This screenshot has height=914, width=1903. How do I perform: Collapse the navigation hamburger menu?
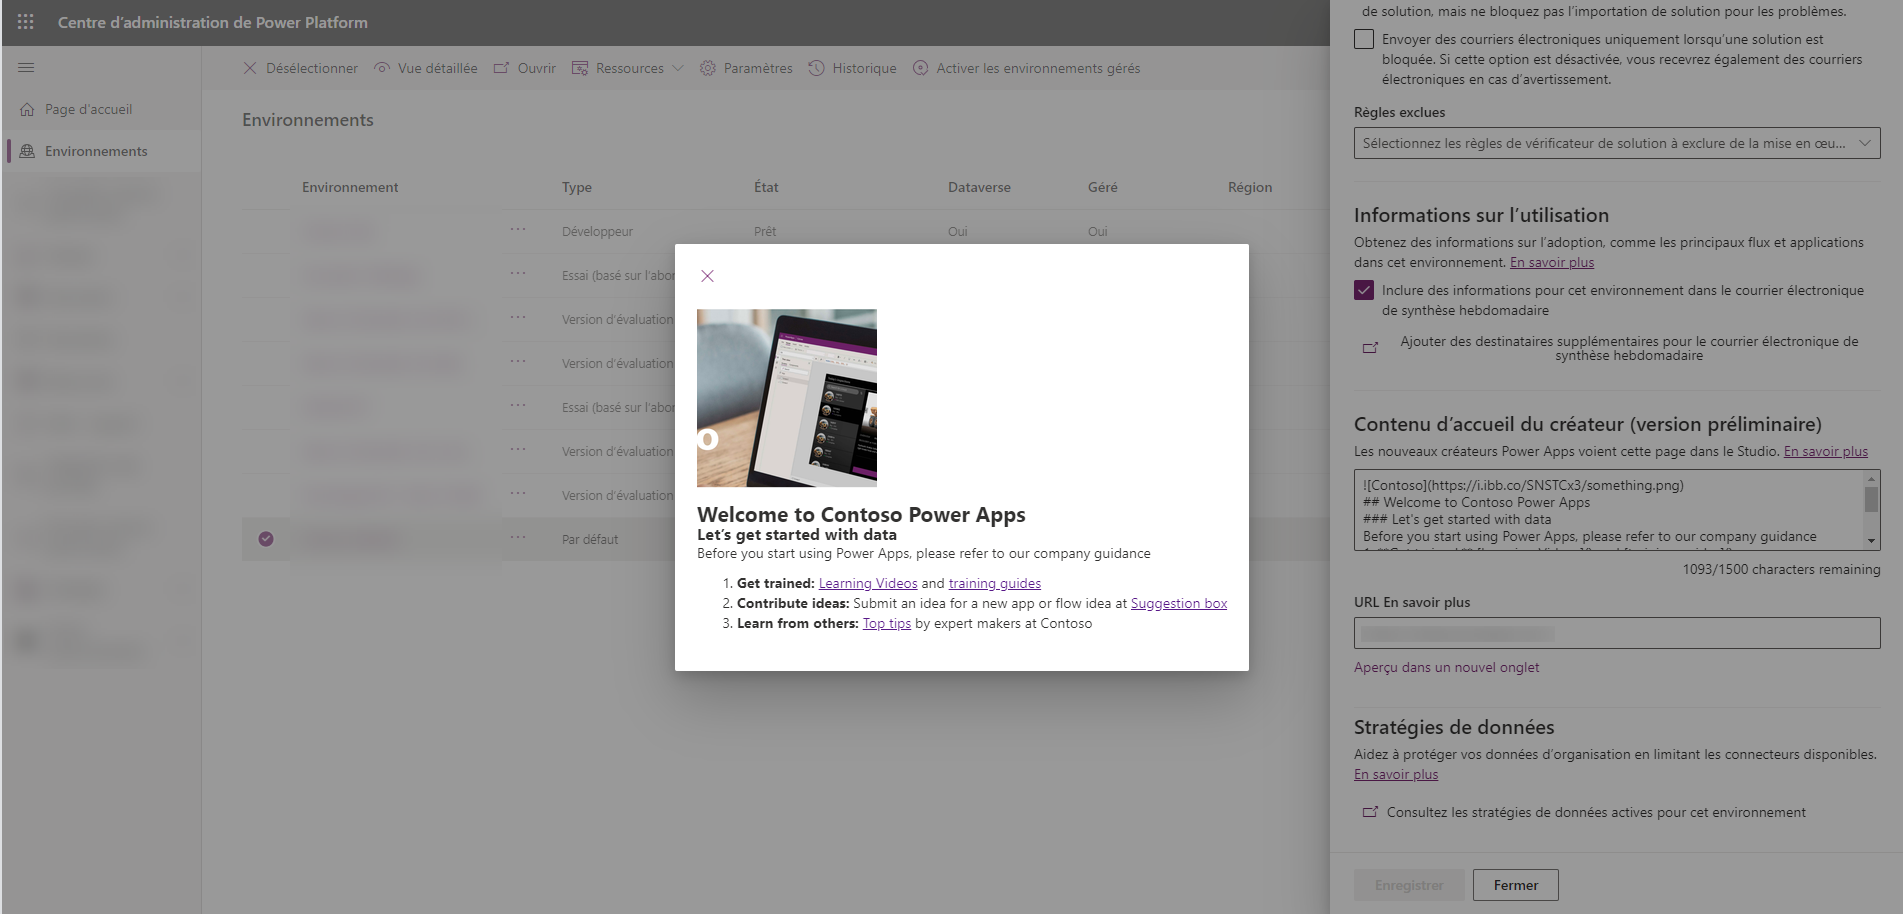coord(26,67)
